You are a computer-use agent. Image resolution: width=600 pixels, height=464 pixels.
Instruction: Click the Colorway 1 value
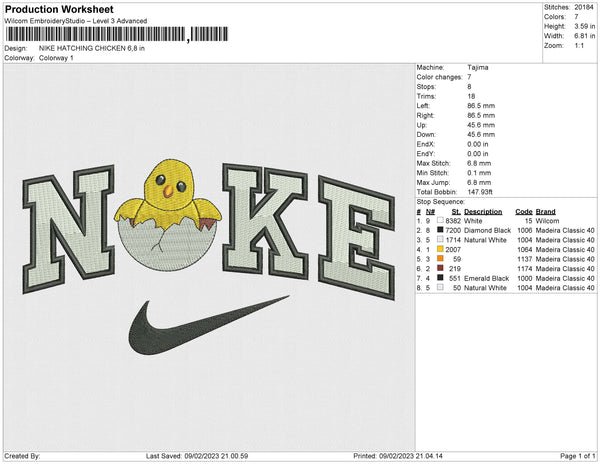click(56, 58)
